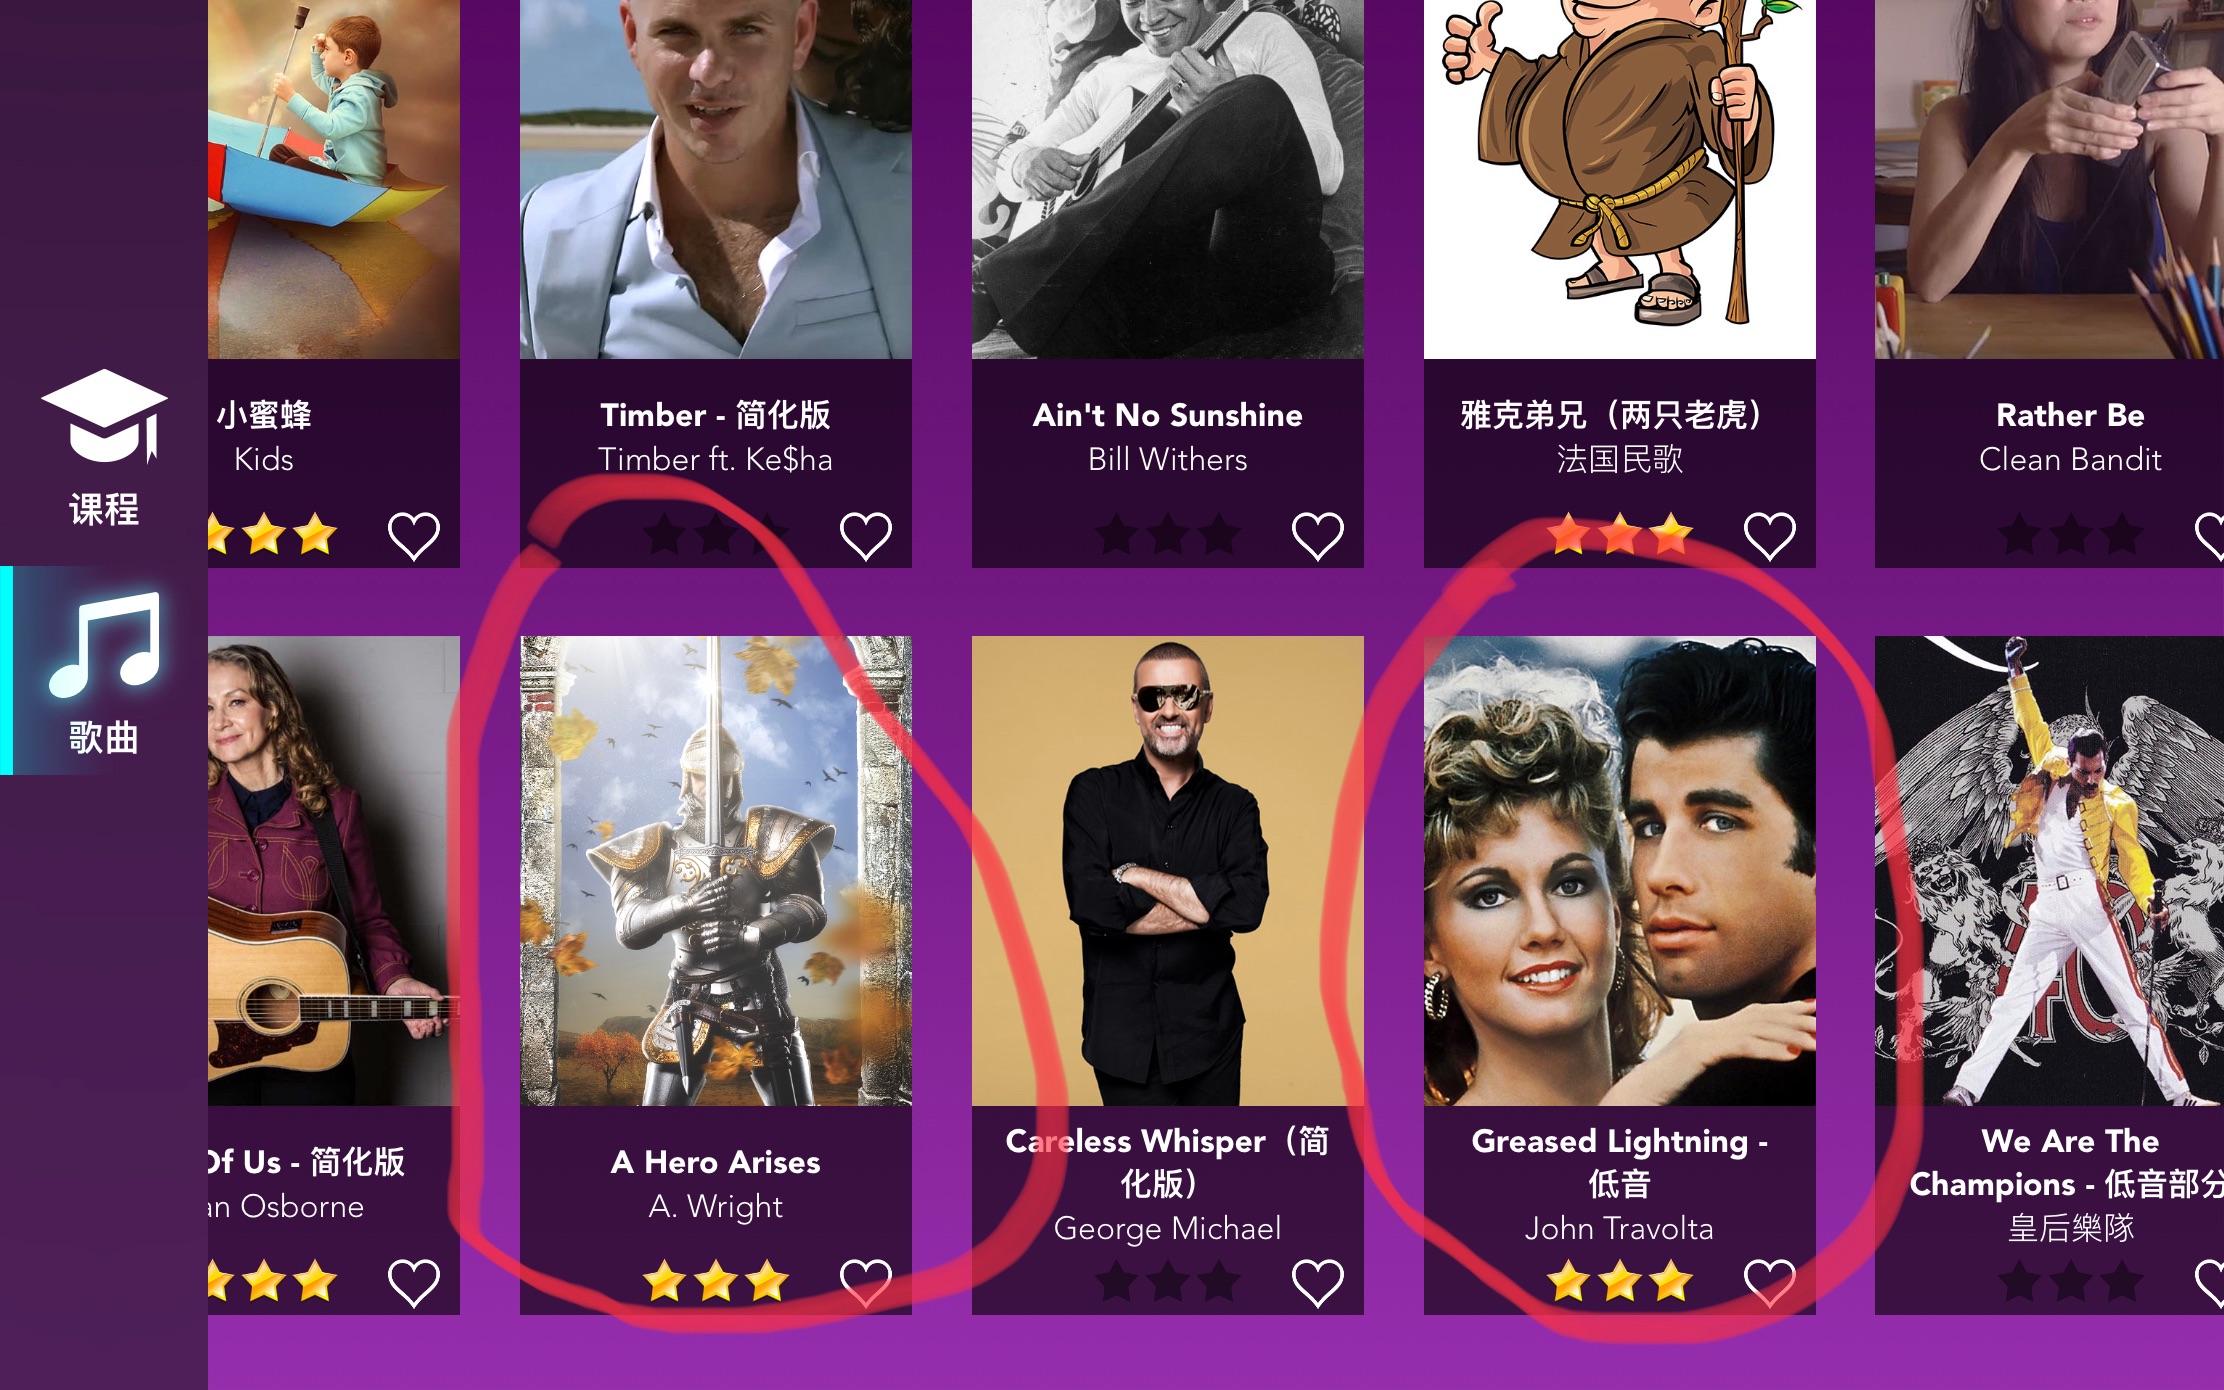Open the Greased Lightning cover image
Screen dimensions: 2224x1390
[x=1620, y=871]
